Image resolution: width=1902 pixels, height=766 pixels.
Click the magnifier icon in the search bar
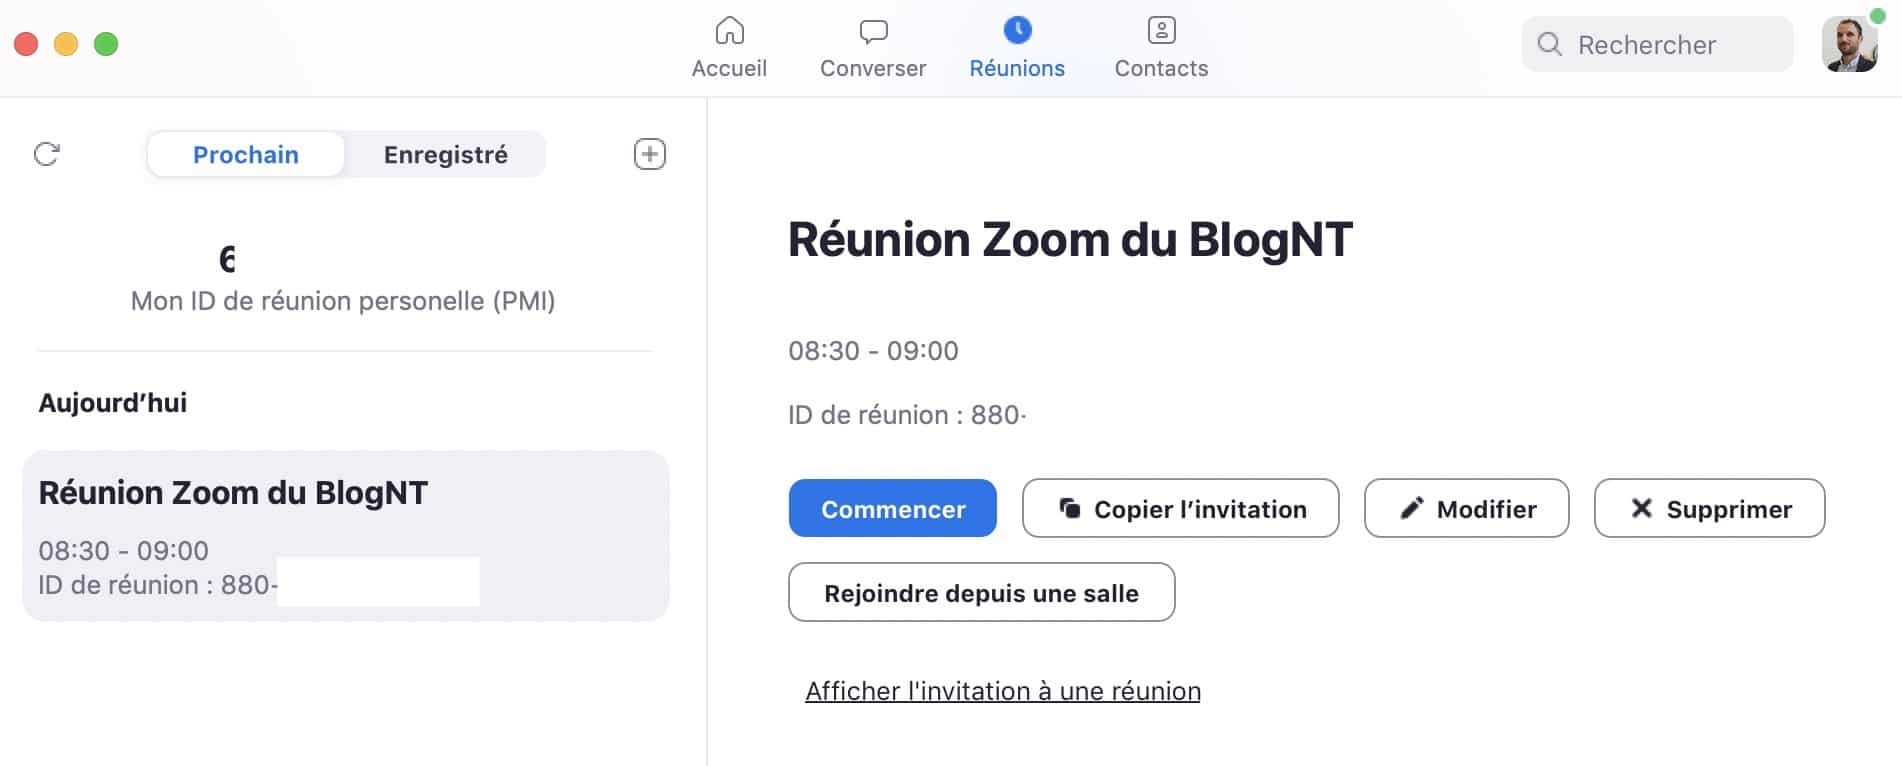click(1551, 44)
